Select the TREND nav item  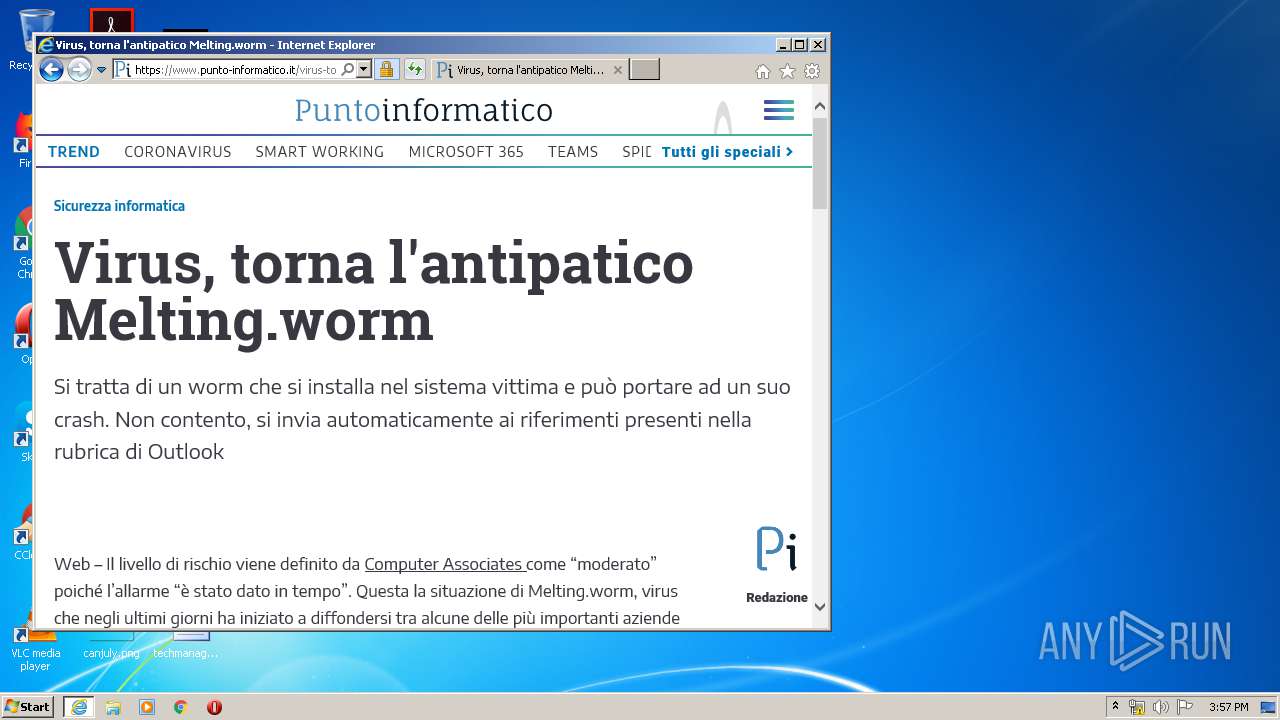coord(74,152)
